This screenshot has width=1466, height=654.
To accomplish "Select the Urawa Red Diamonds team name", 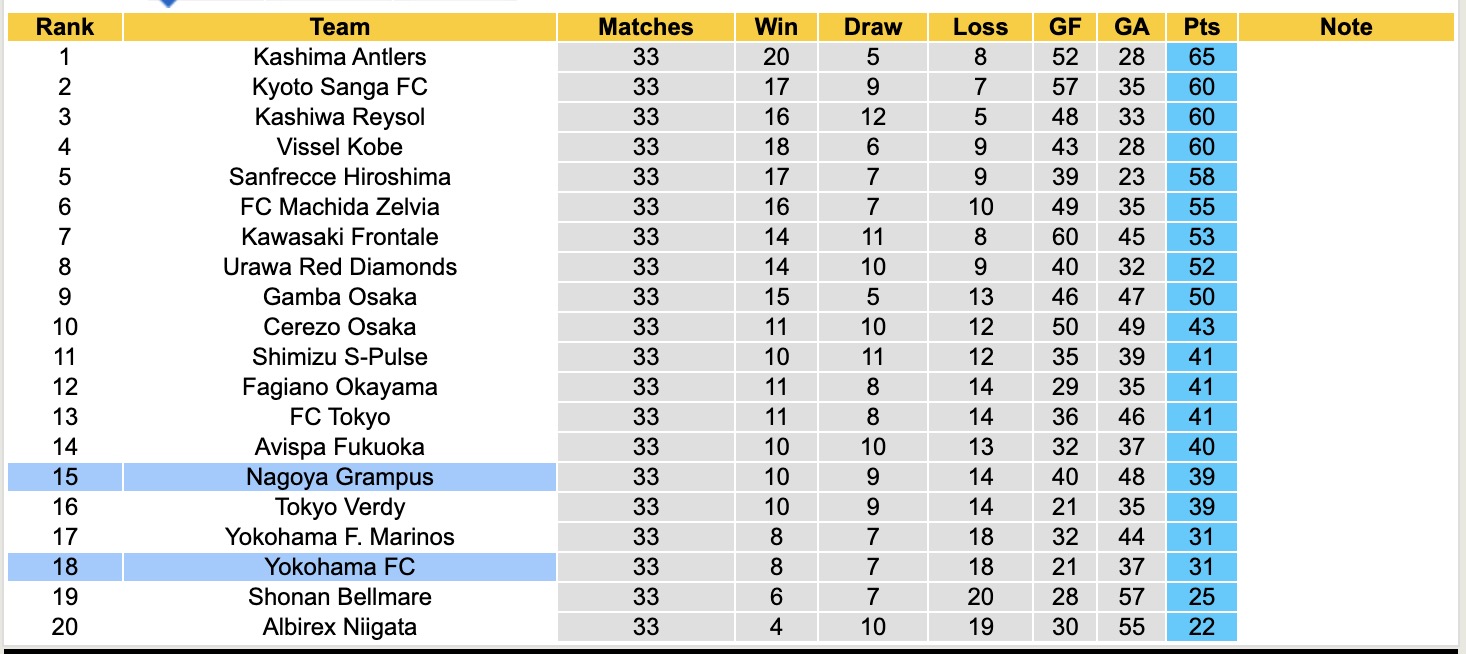I will pos(340,267).
